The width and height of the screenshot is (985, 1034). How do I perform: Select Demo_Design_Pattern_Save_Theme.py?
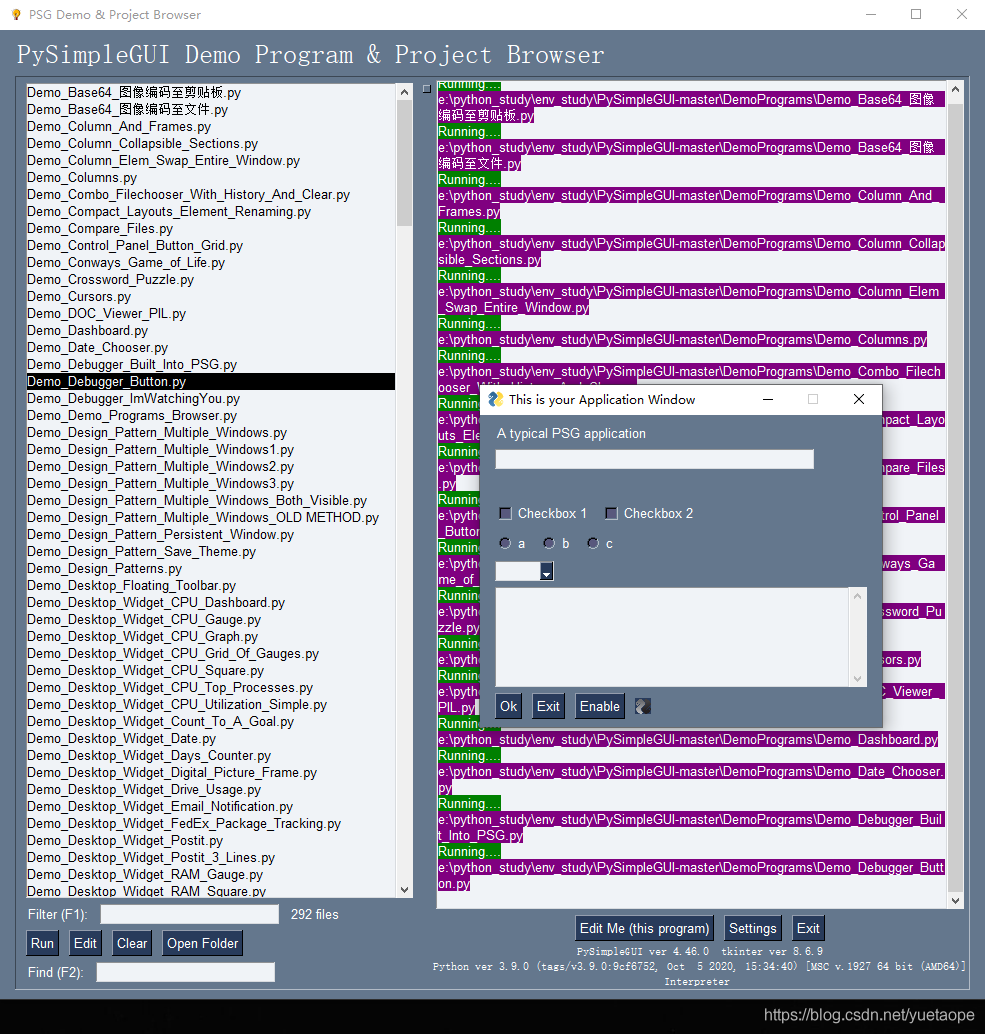pos(211,551)
